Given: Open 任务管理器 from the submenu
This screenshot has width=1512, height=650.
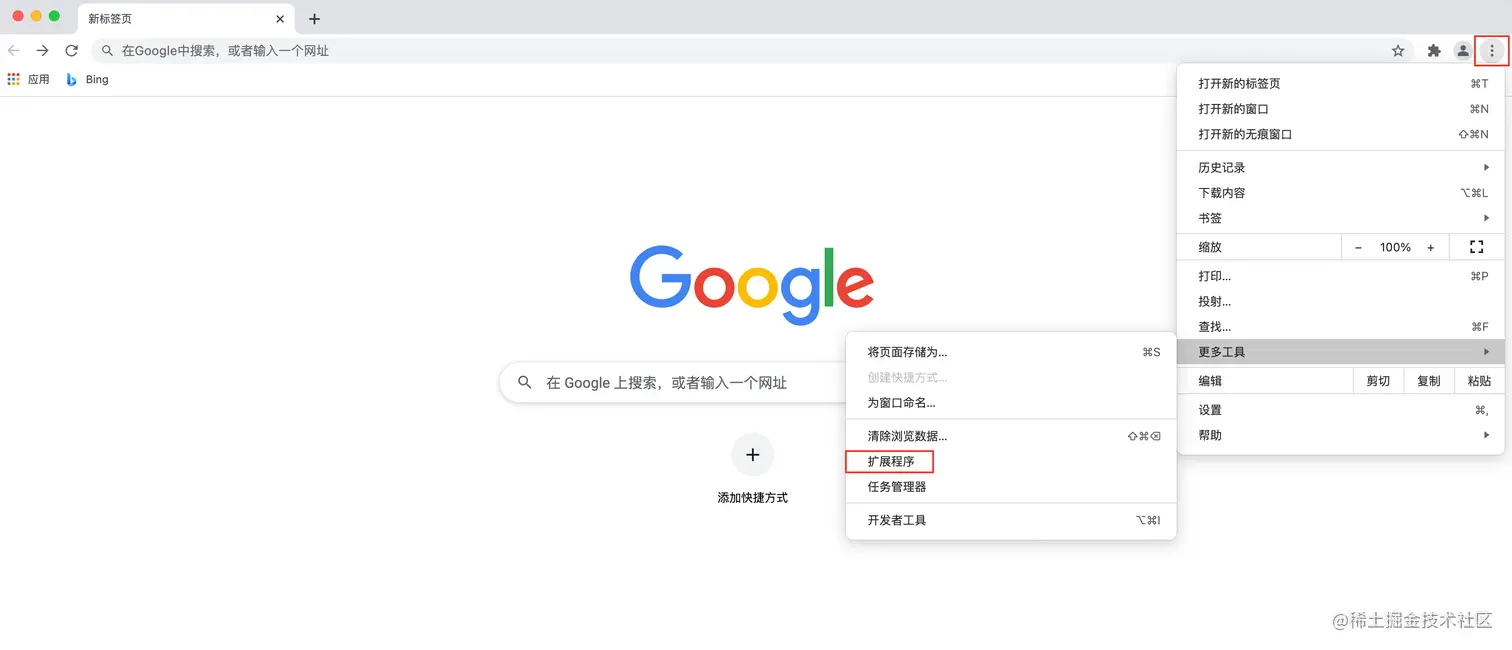Looking at the screenshot, I should click(x=1011, y=487).
